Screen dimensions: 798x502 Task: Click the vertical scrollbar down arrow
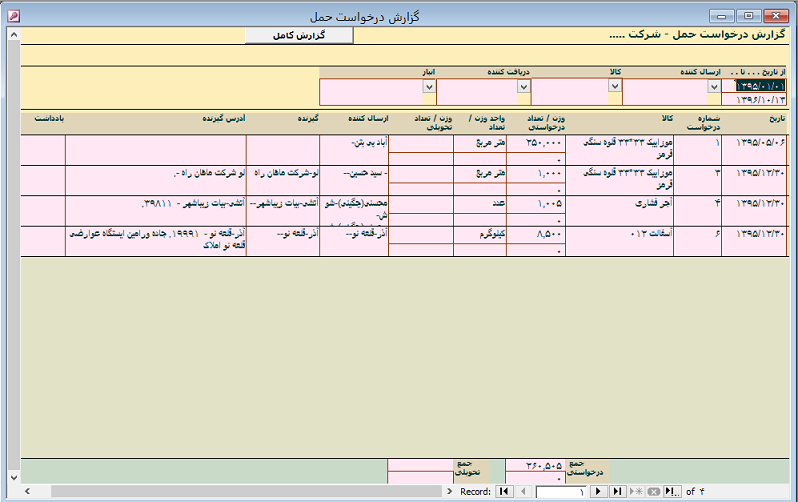(14, 478)
